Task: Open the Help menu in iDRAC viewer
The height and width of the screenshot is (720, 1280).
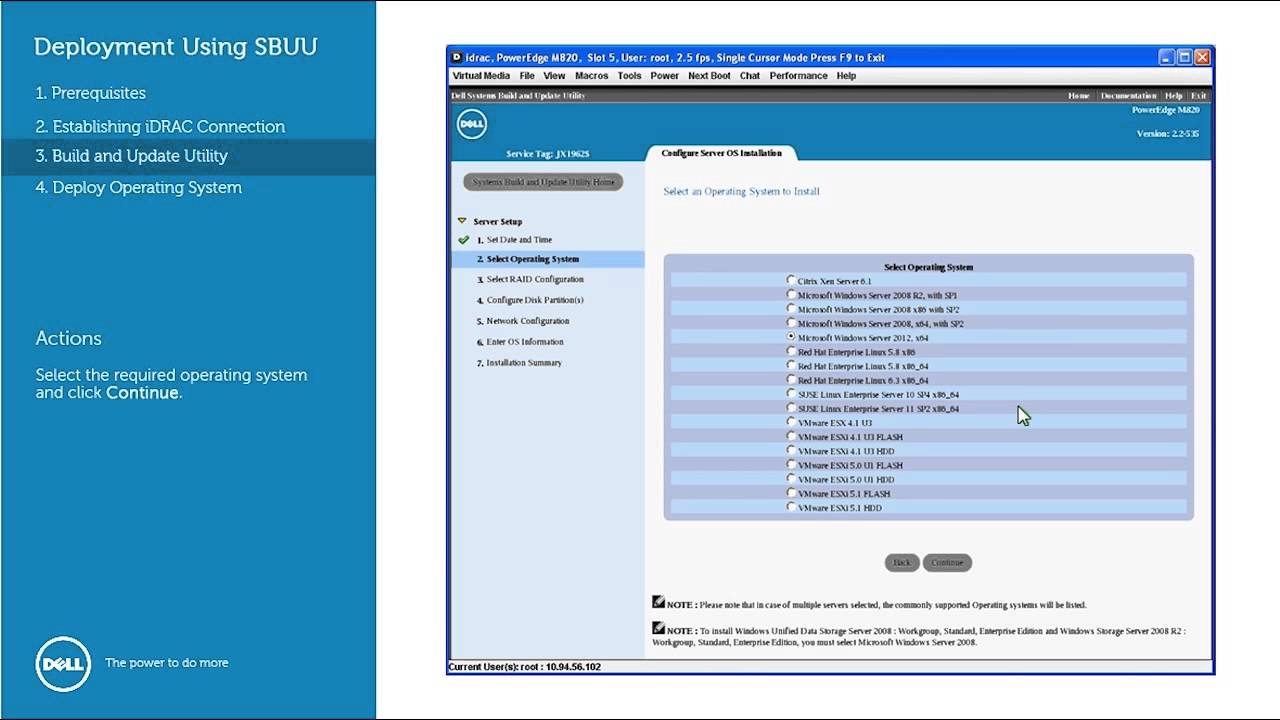Action: [x=846, y=76]
